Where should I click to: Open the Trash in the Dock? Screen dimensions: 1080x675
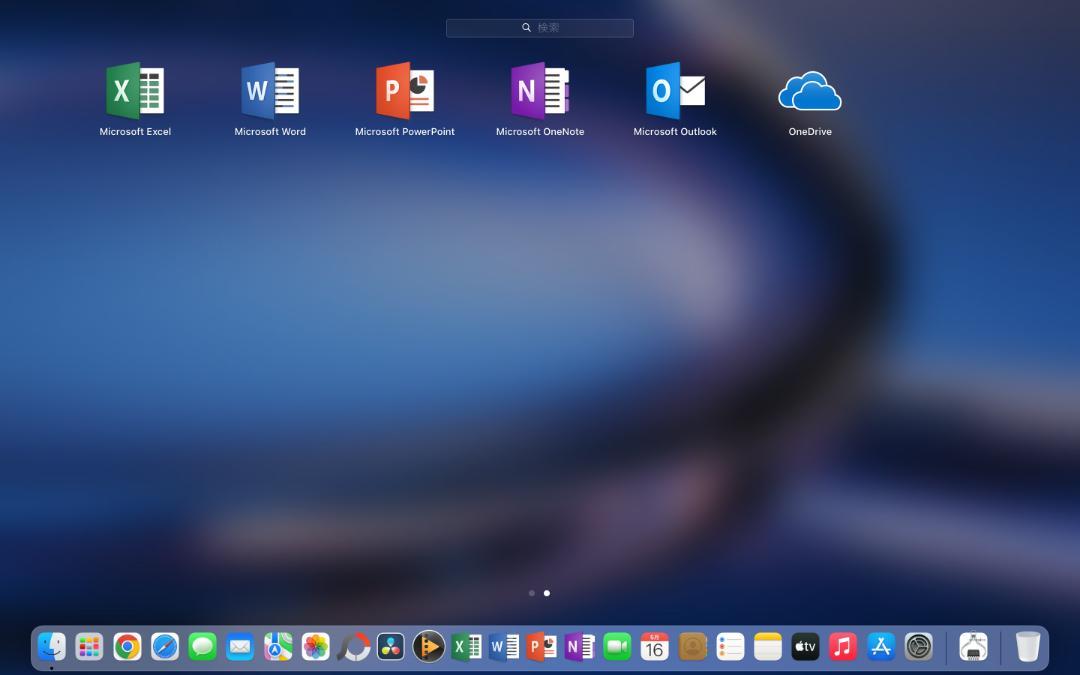pyautogui.click(x=1028, y=647)
